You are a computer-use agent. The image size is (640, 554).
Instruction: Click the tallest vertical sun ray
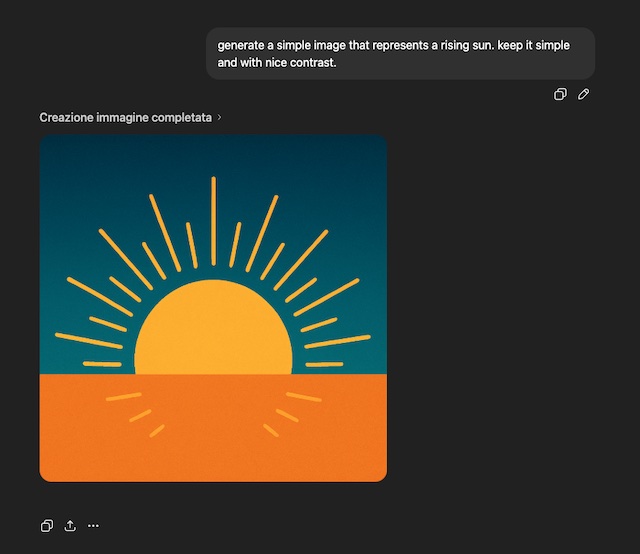213,220
